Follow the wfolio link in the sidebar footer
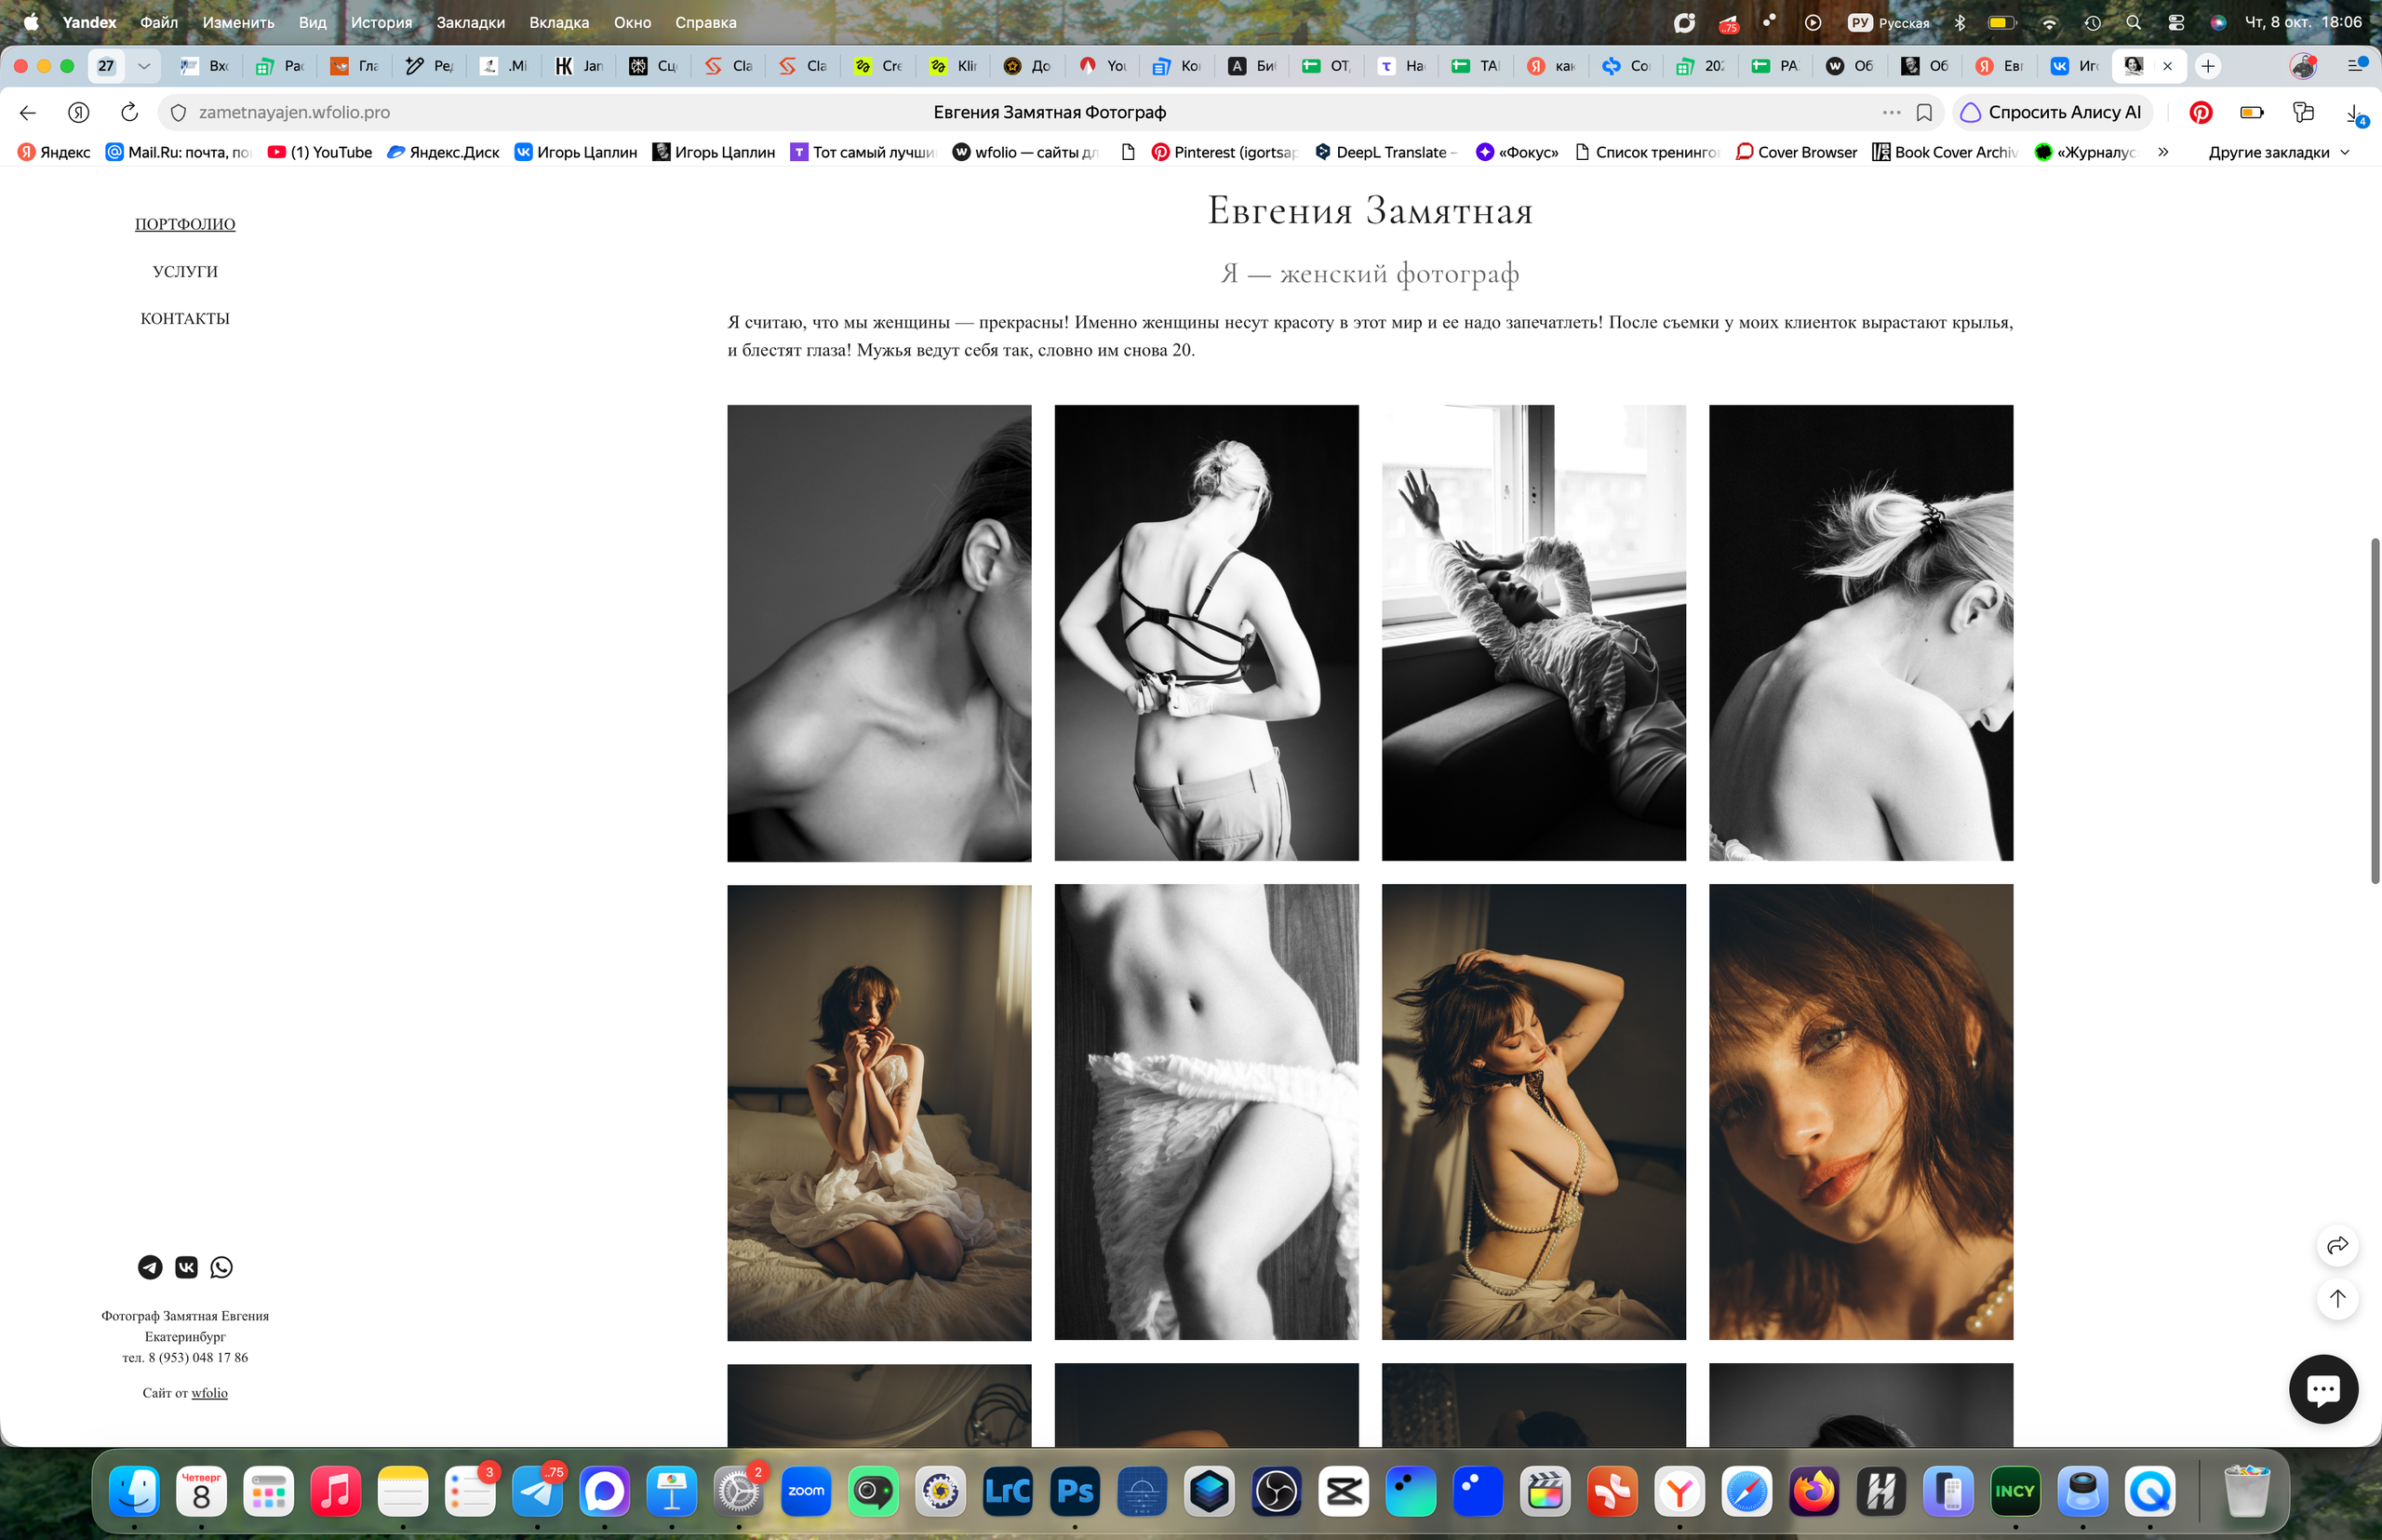Viewport: 2382px width, 1540px height. 209,1392
